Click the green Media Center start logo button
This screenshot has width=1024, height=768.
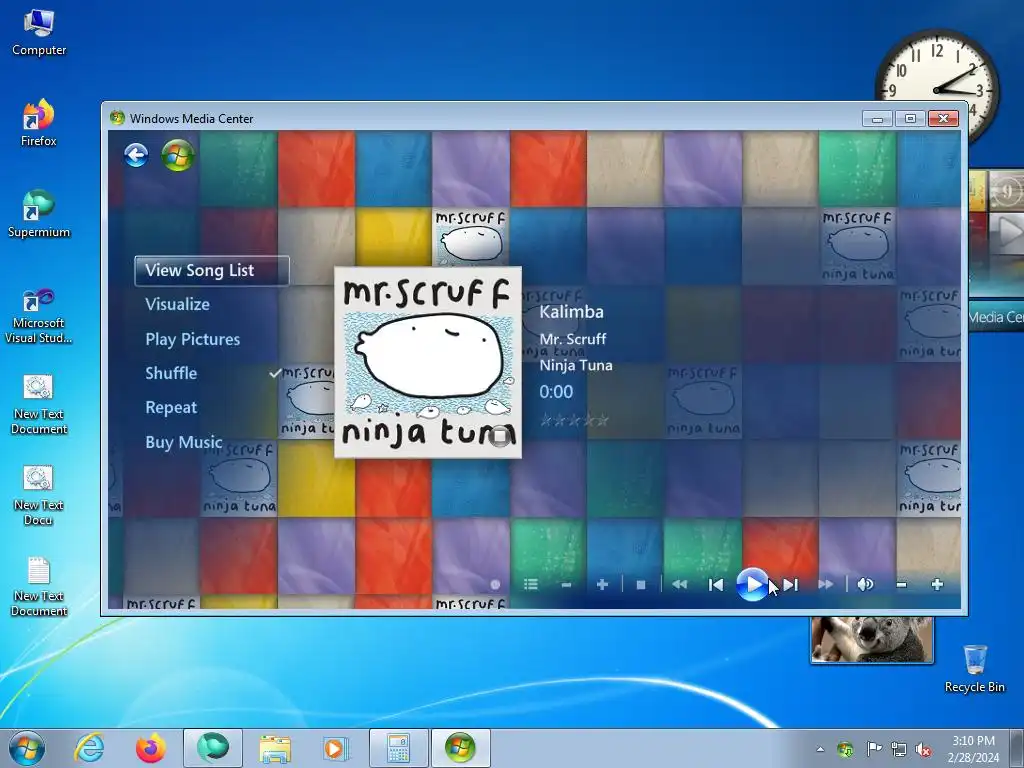point(178,155)
